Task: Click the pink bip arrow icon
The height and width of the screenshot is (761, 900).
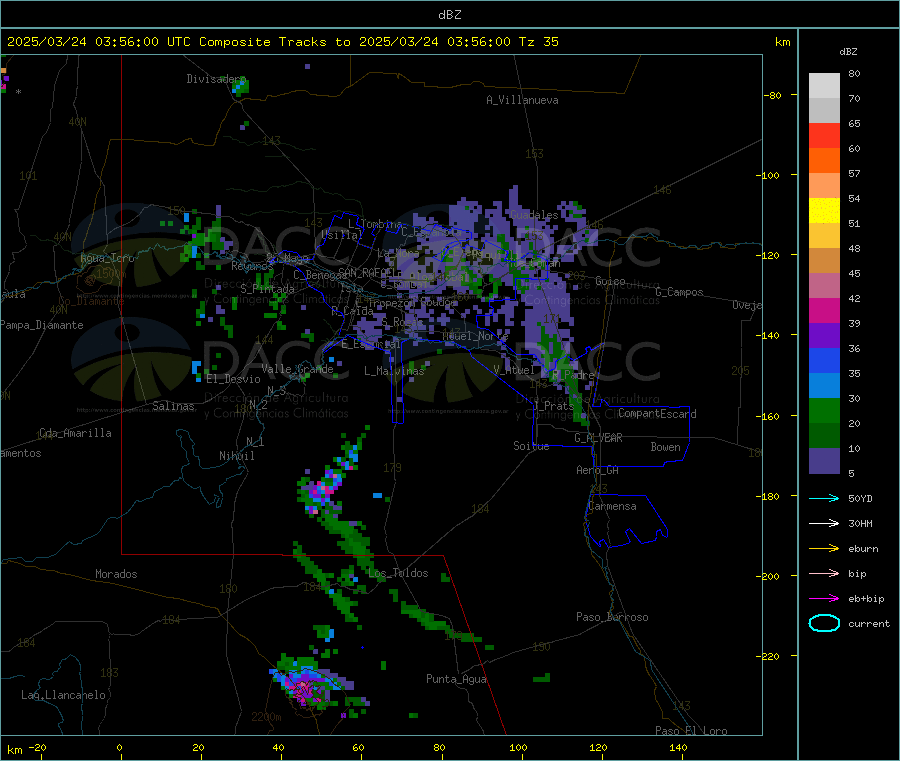Action: 824,573
